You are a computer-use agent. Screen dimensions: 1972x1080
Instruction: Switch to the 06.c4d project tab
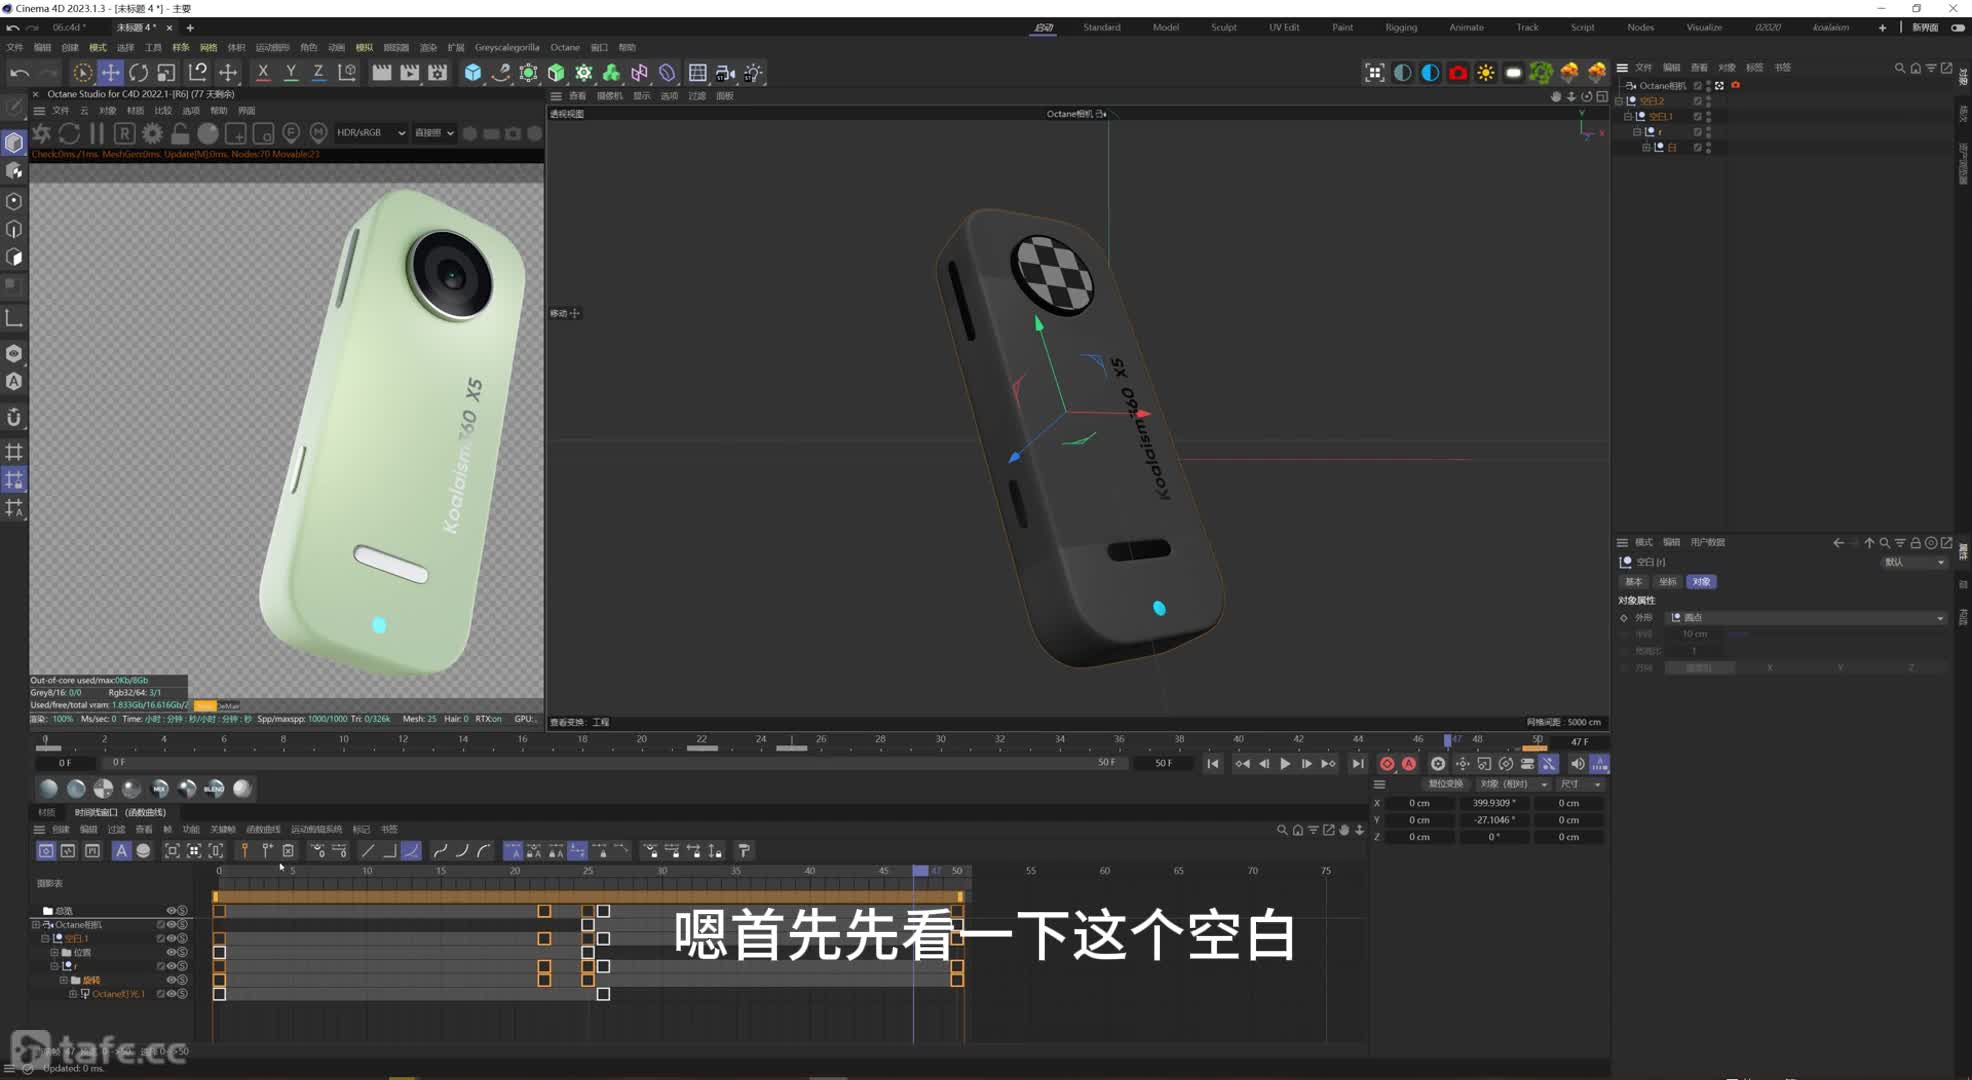[x=68, y=27]
